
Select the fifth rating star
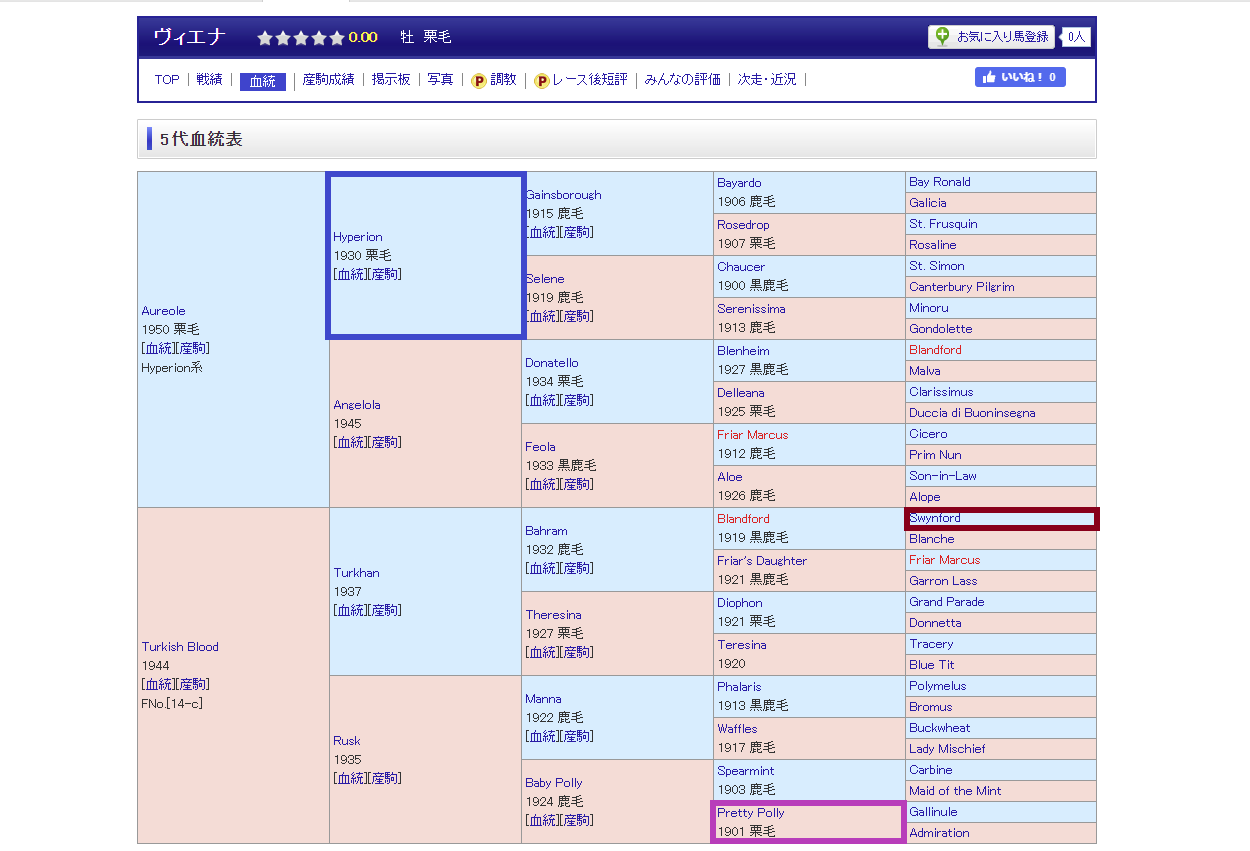tap(337, 38)
